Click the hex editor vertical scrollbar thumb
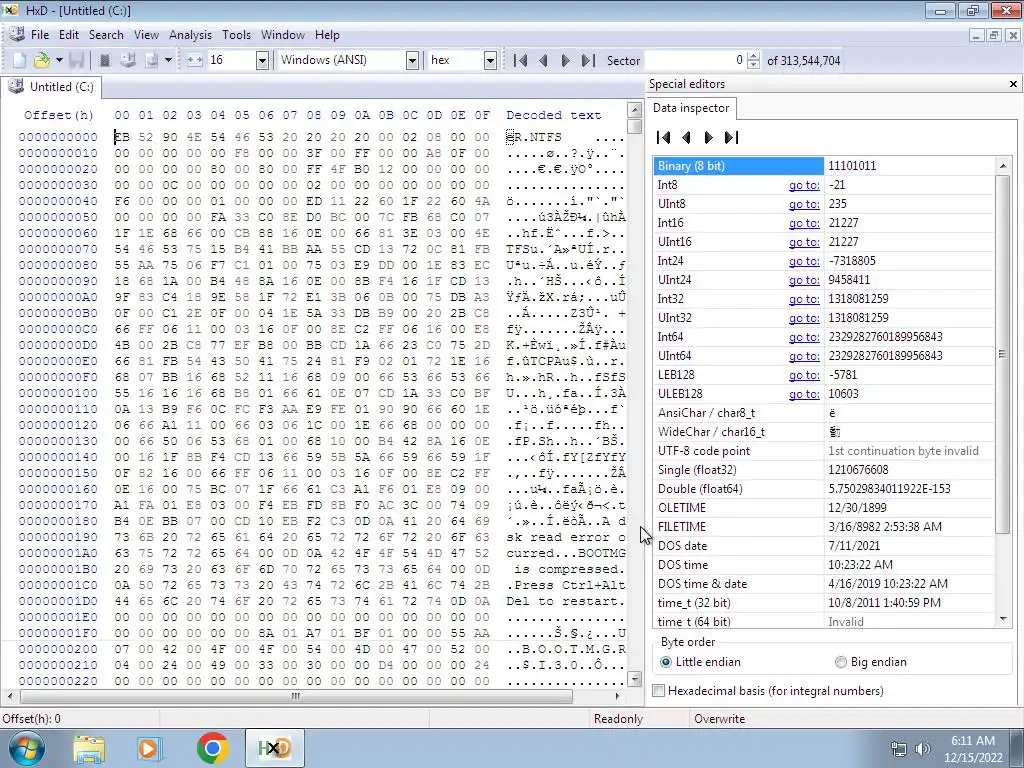 tap(634, 126)
